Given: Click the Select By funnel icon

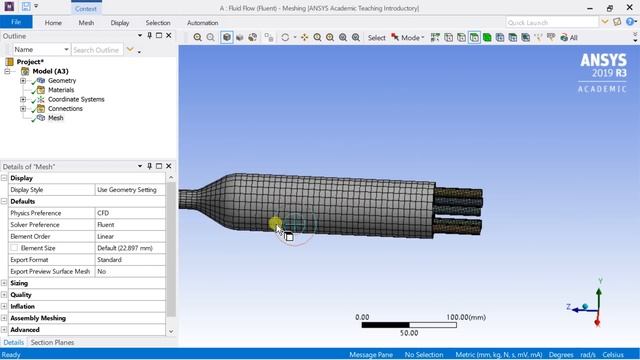Looking at the screenshot, I should point(551,38).
